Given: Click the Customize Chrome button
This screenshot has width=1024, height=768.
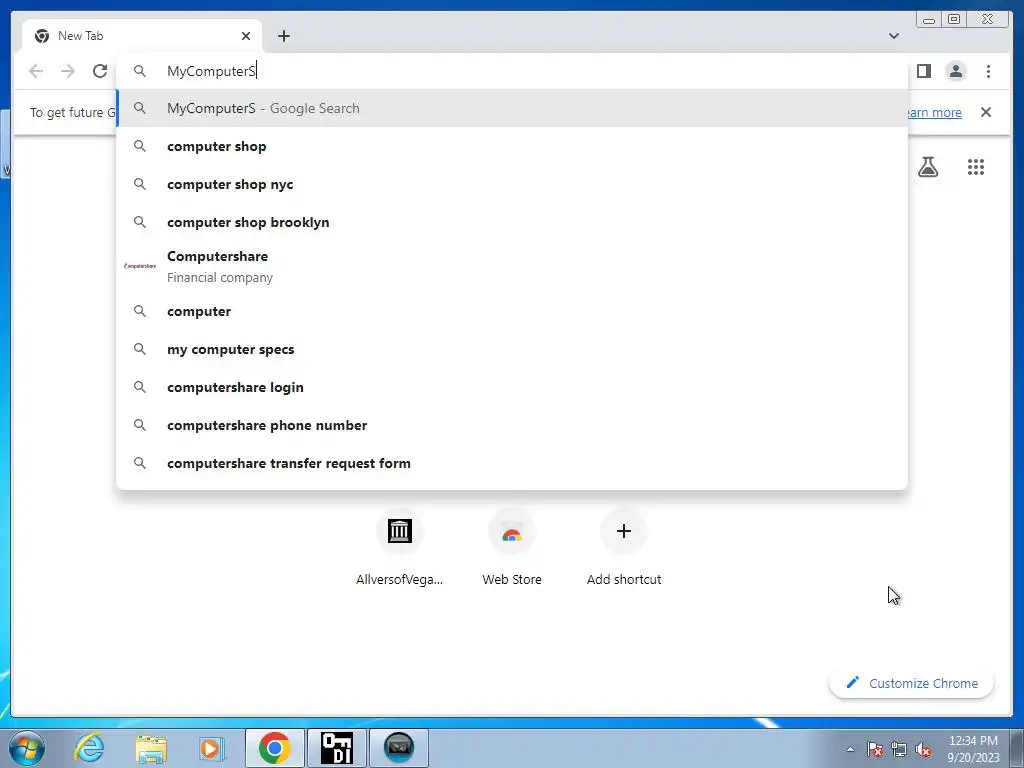Looking at the screenshot, I should click(911, 683).
